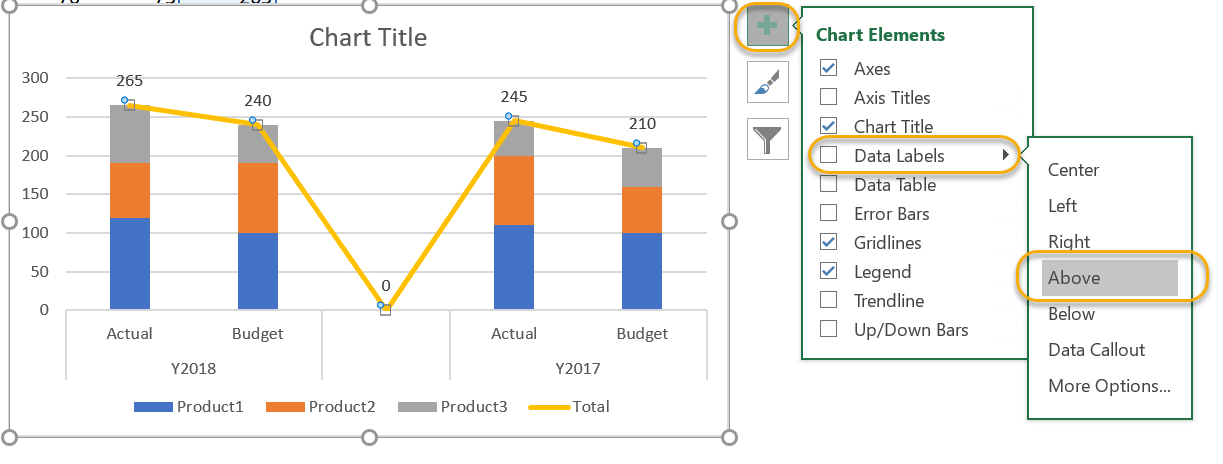1223x464 pixels.
Task: Open the Chart Elements plus button
Action: point(767,27)
